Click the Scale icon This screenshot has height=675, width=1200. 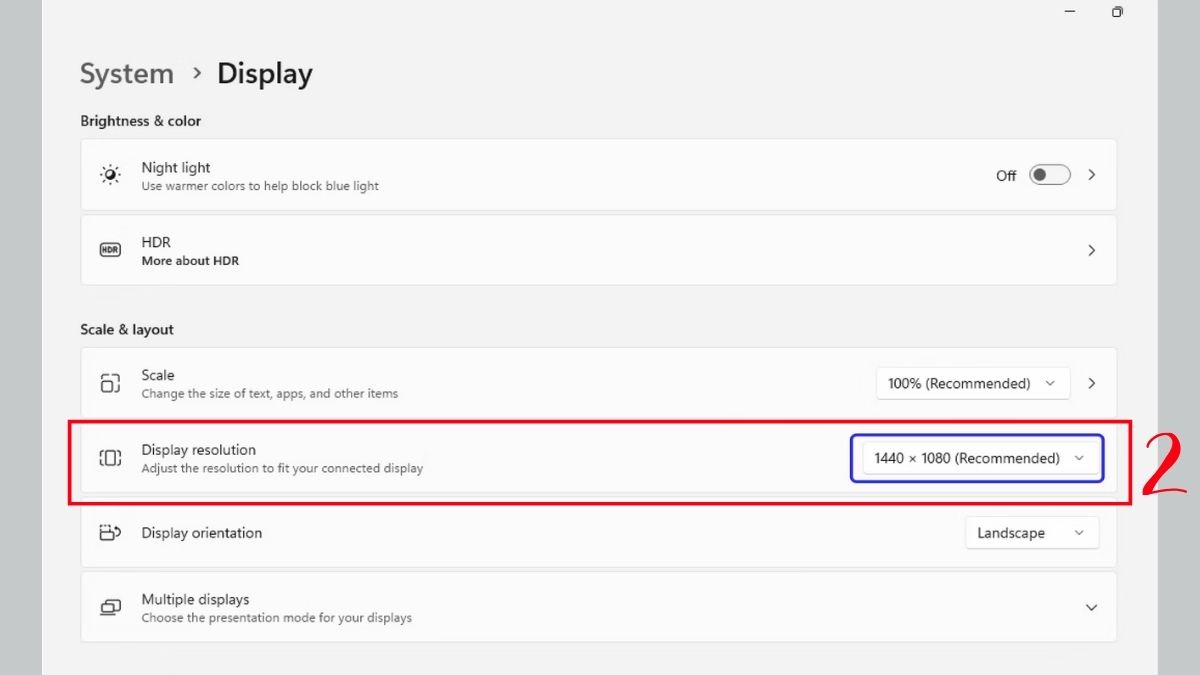pyautogui.click(x=110, y=383)
